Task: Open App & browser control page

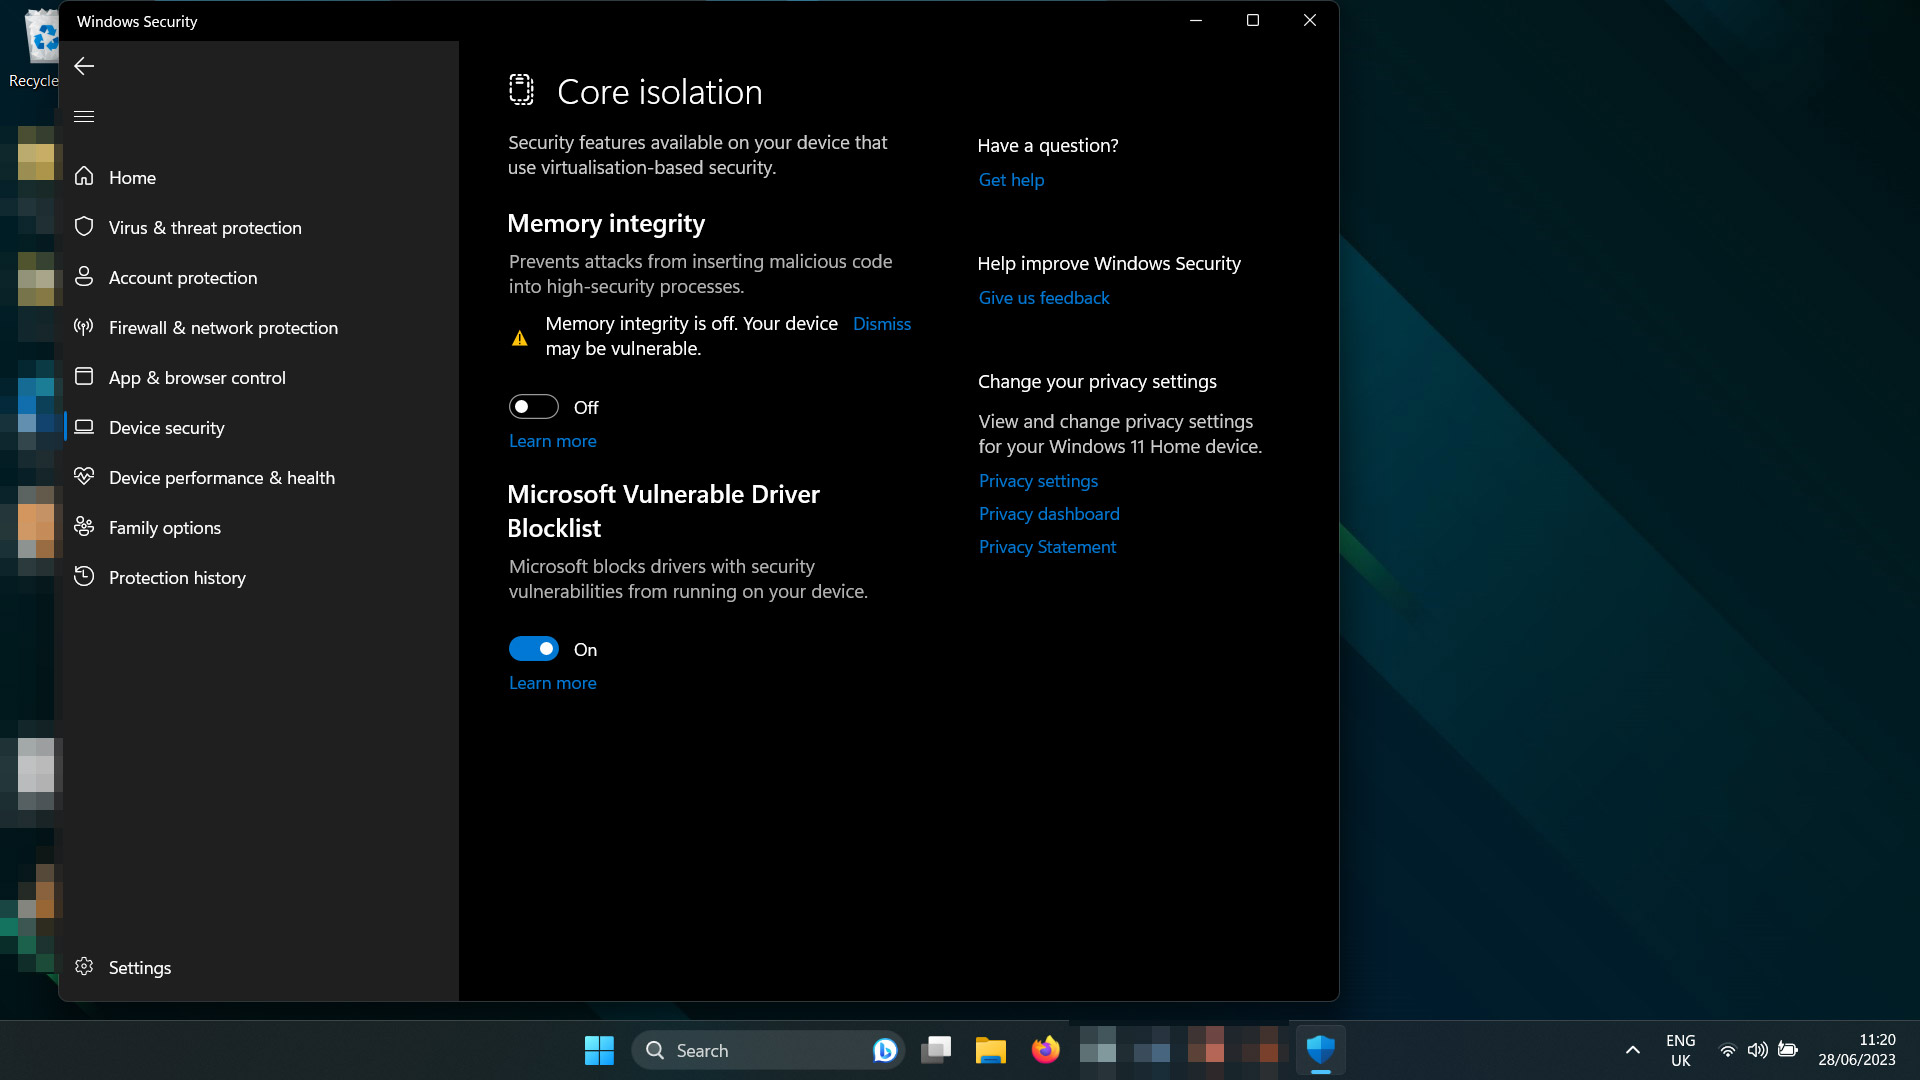Action: pos(260,377)
